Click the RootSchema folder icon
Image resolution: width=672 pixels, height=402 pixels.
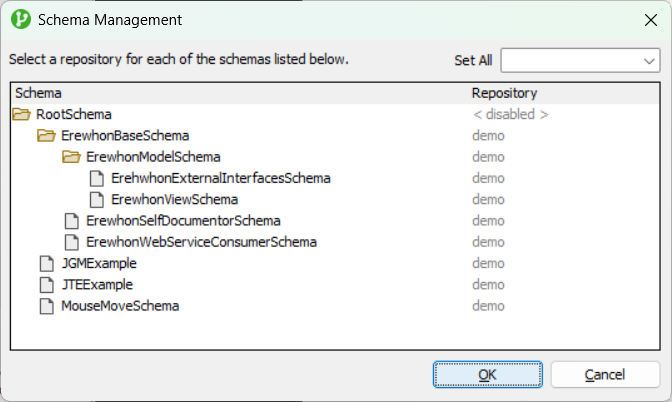click(x=20, y=114)
